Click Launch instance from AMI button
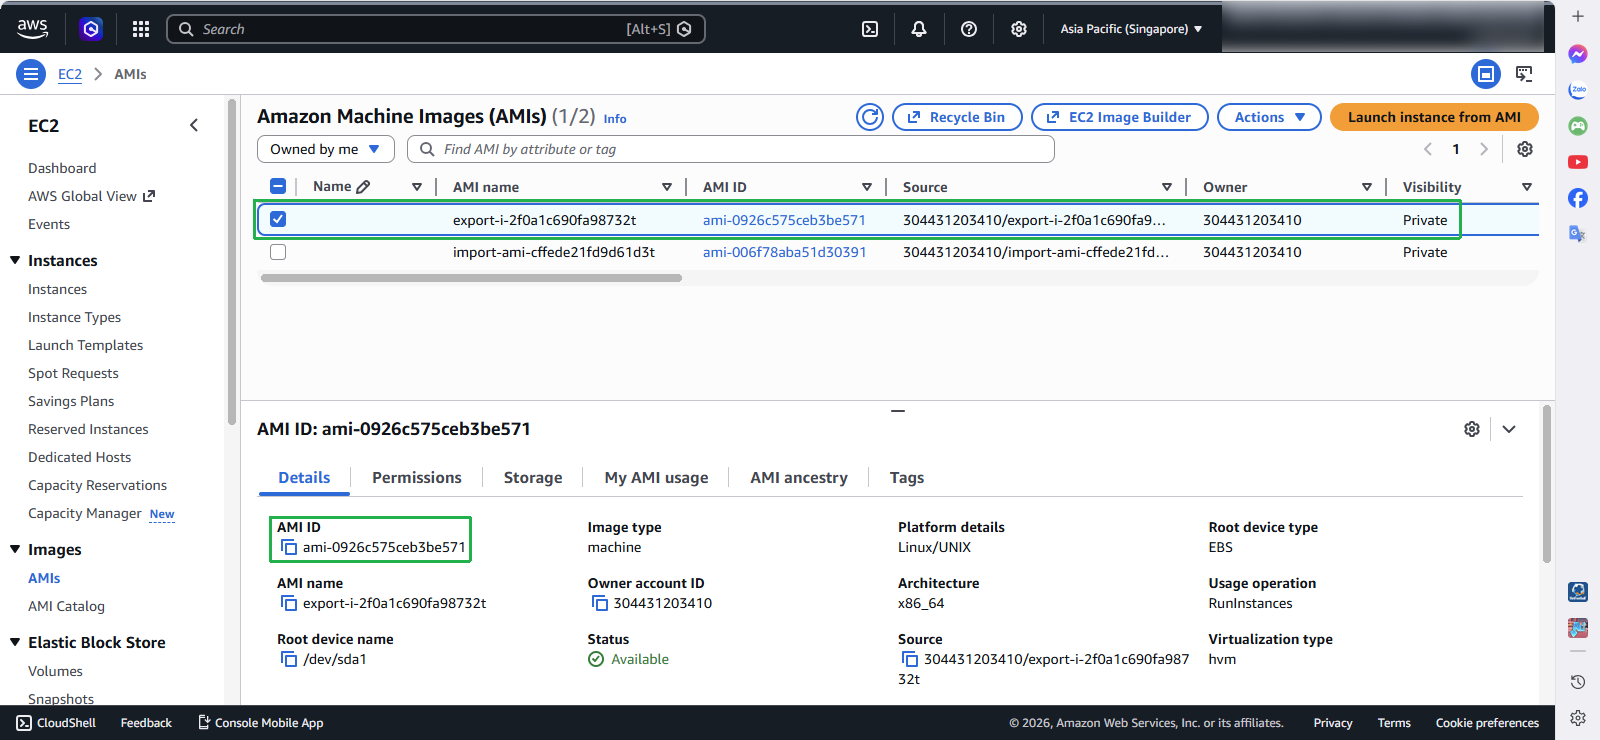Image resolution: width=1600 pixels, height=740 pixels. click(x=1434, y=117)
